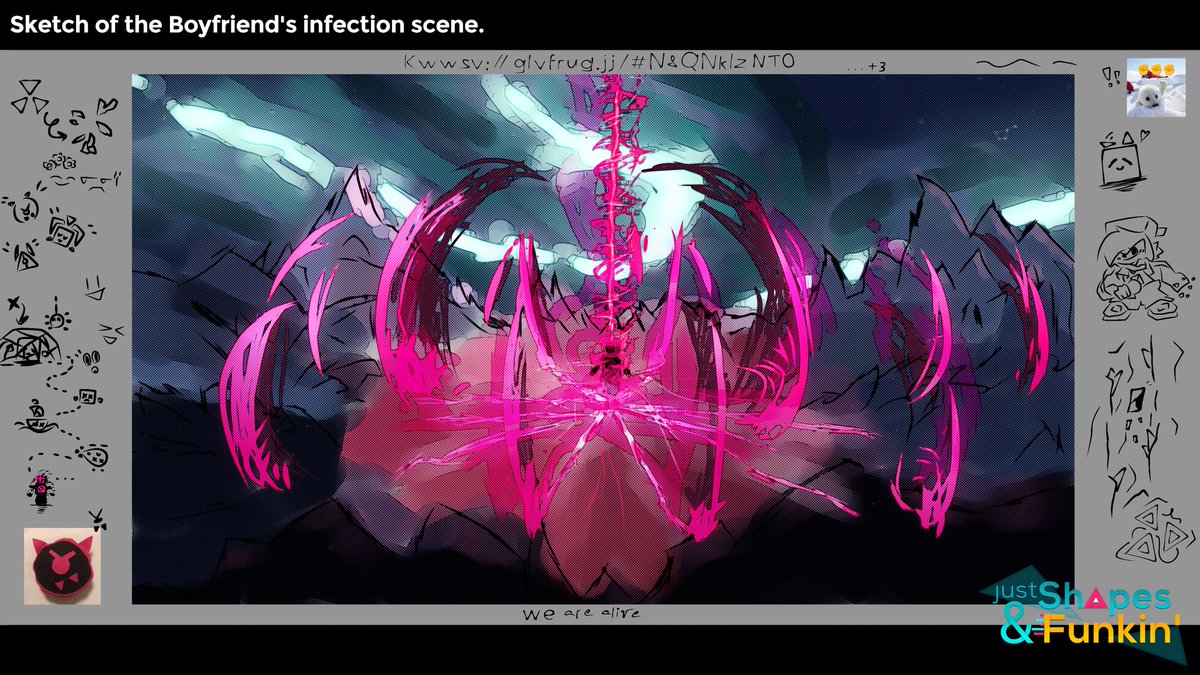
Task: Click the "...+3" note
Action: 865,65
